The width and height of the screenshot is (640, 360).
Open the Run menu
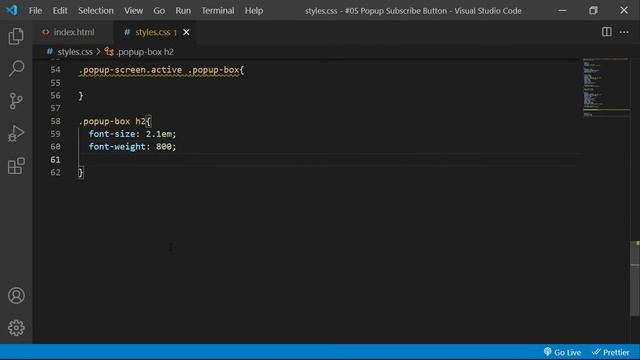pos(183,11)
